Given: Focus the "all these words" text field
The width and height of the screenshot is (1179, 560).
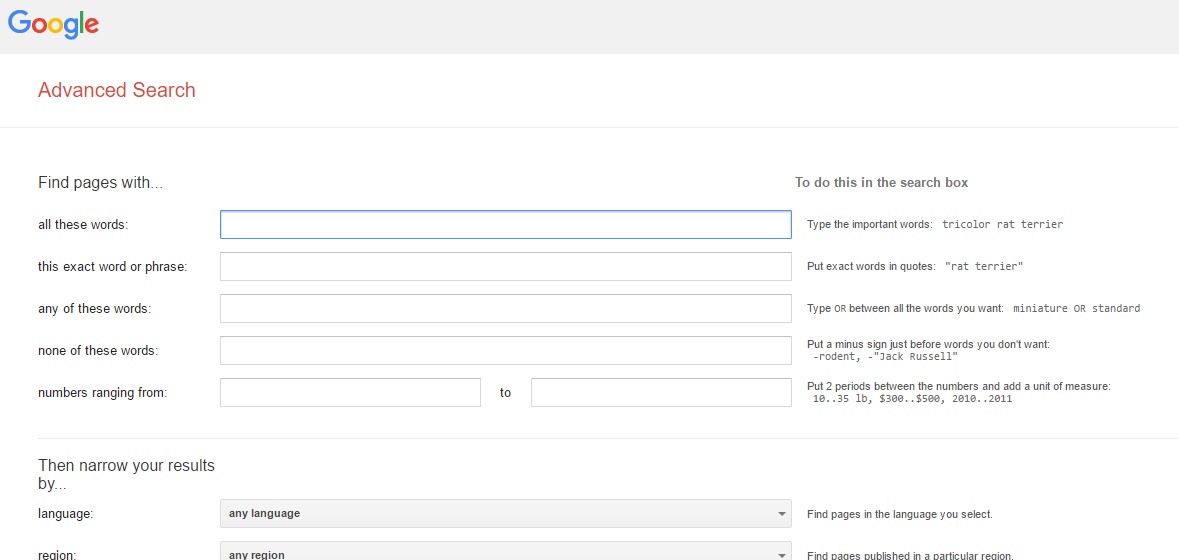Looking at the screenshot, I should coord(505,225).
